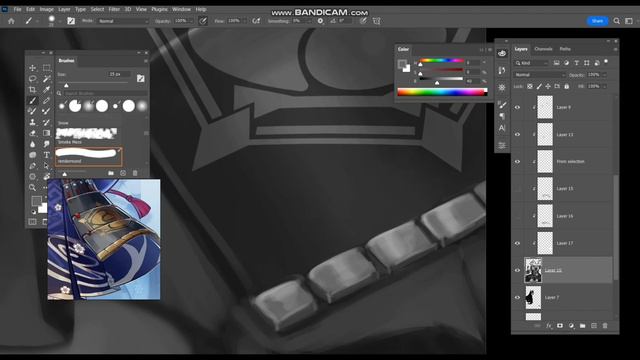This screenshot has height=360, width=640.
Task: Select the Brush tool in the toolbox
Action: [x=33, y=100]
